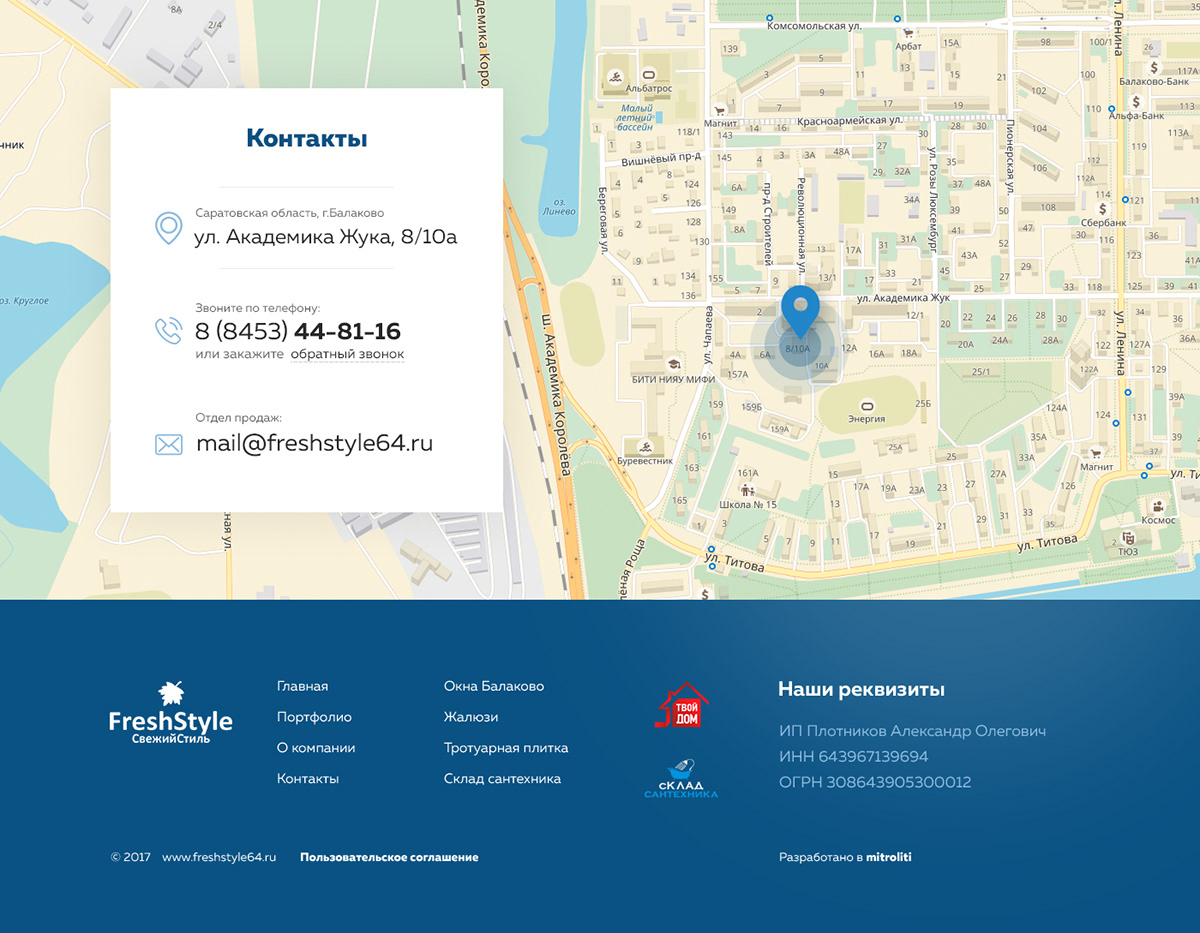Click the address pin icon in Contacts

pos(168,228)
